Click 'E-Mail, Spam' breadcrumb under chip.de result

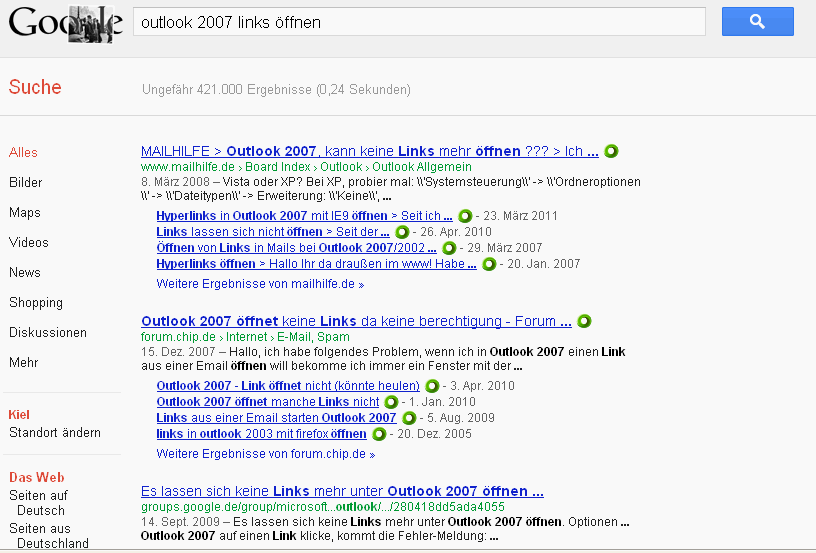(313, 337)
